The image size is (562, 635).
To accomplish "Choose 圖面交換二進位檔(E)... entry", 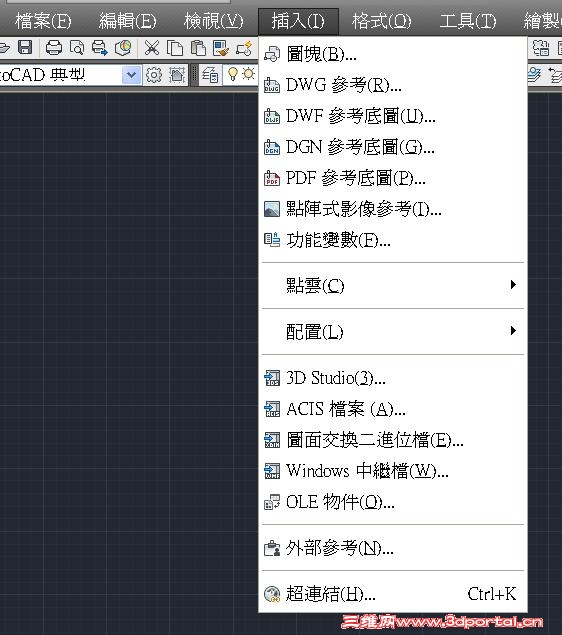I will (x=393, y=440).
